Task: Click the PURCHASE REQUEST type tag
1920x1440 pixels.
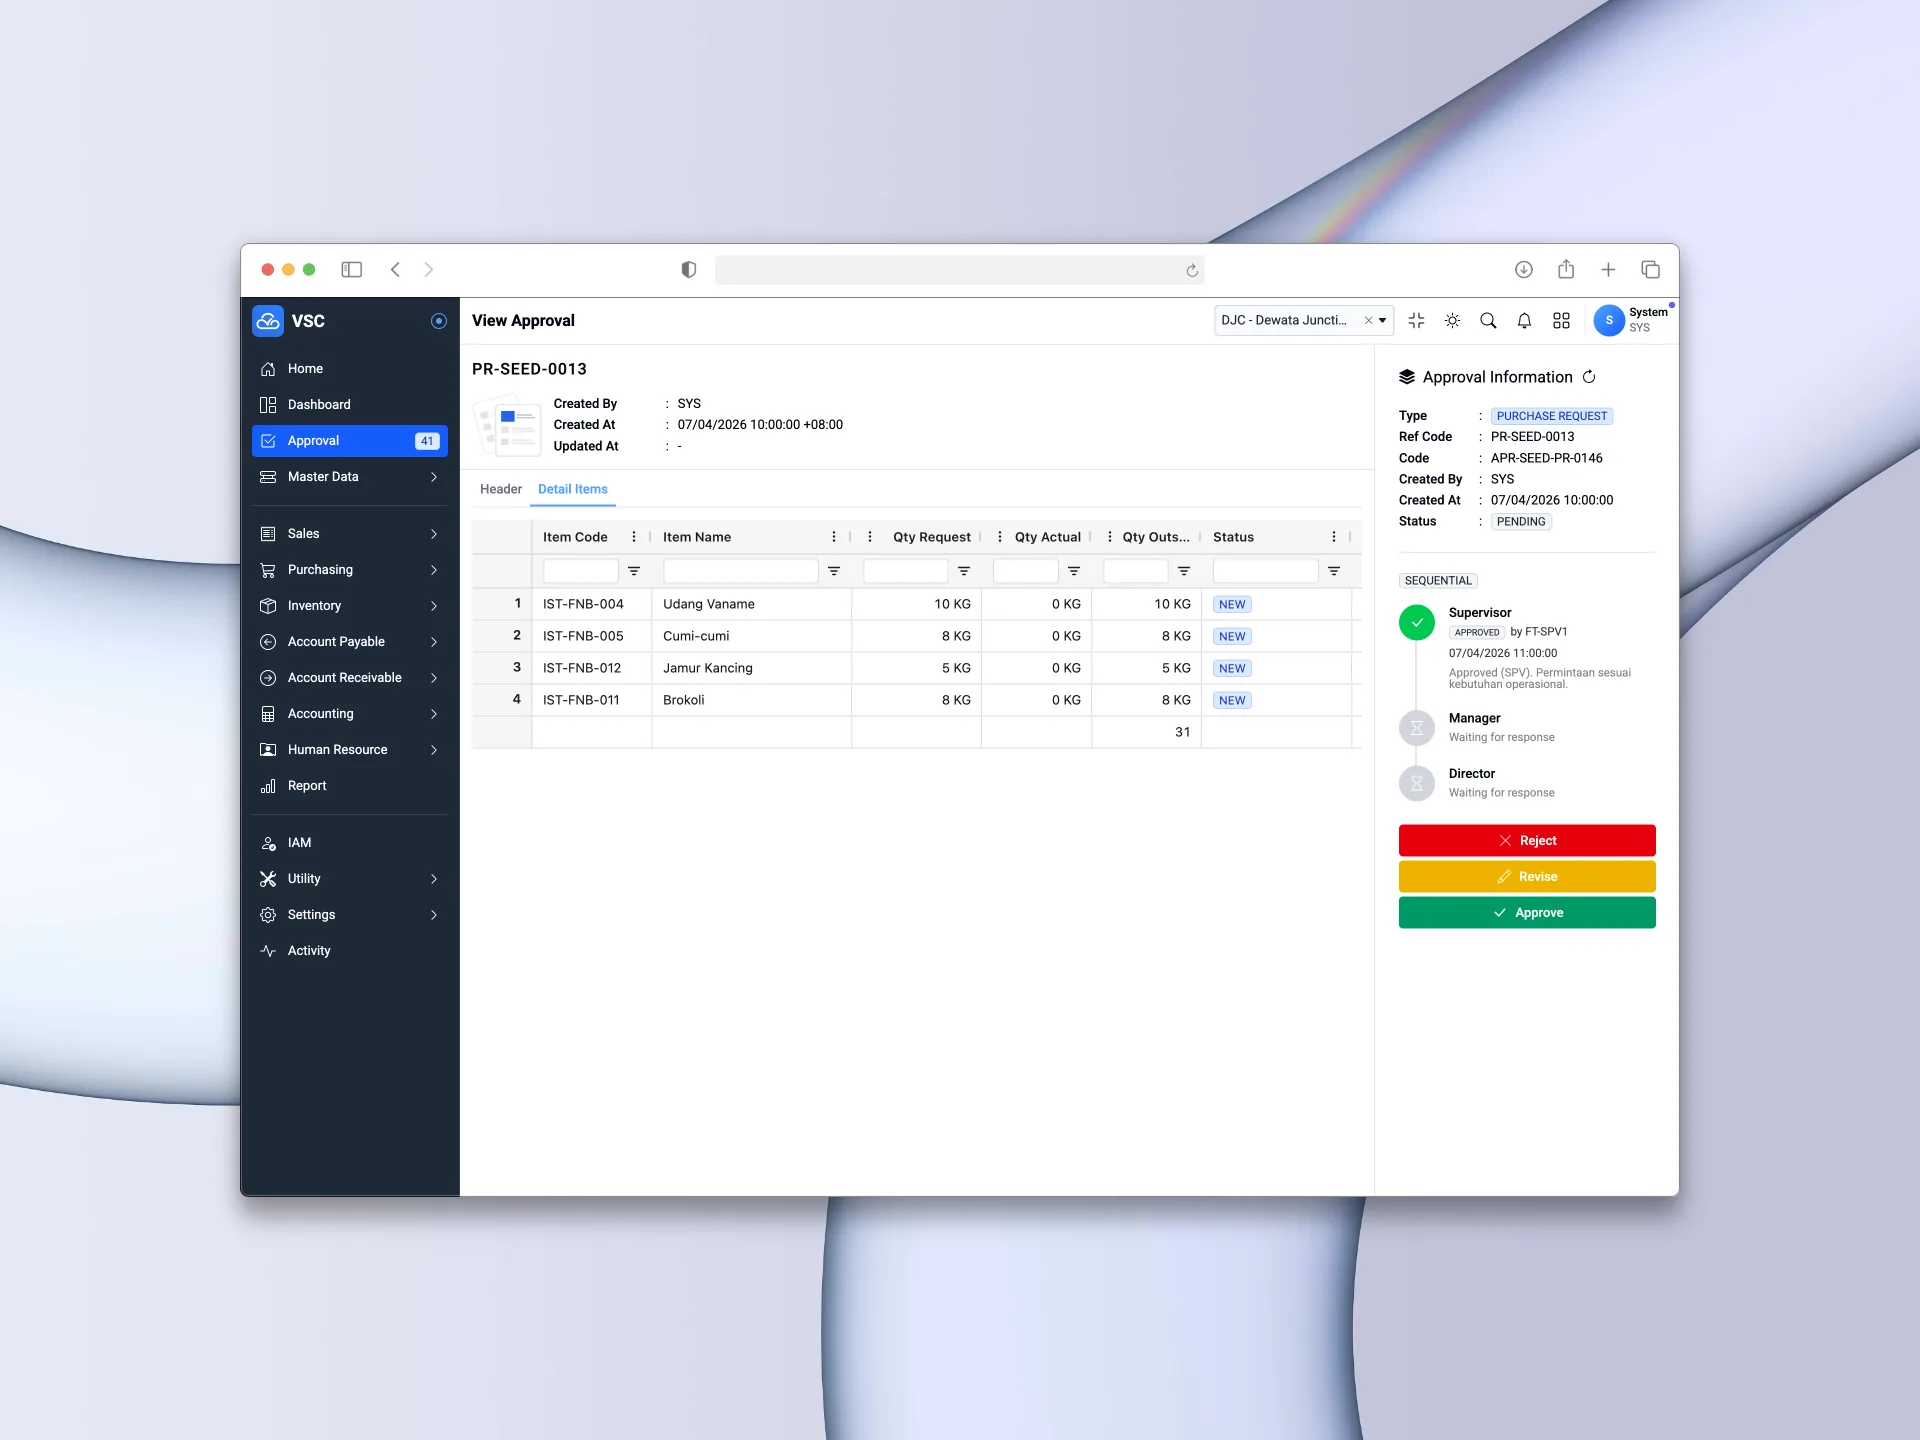Action: 1552,416
